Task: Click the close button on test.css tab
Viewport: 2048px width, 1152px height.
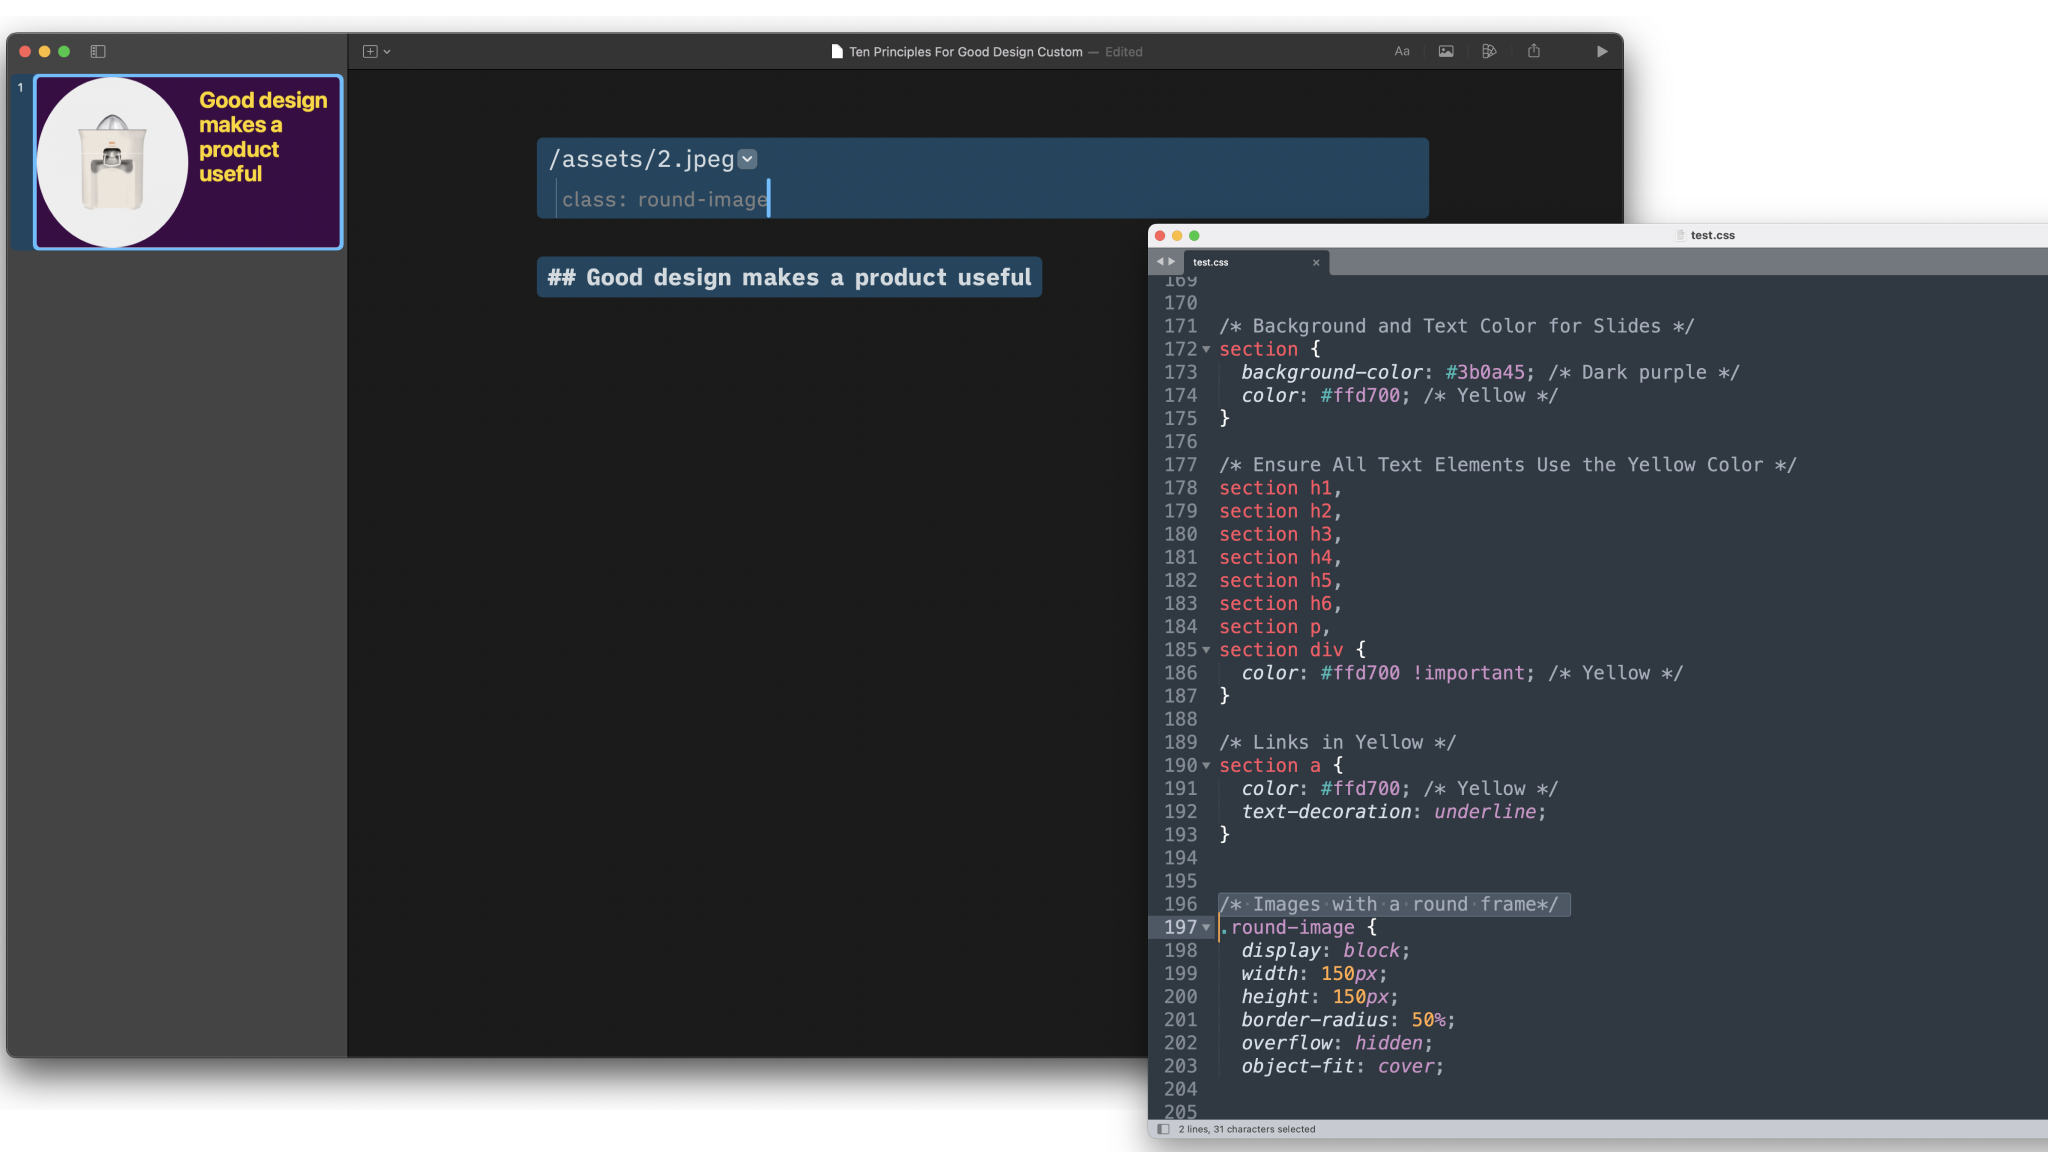Action: (1314, 263)
